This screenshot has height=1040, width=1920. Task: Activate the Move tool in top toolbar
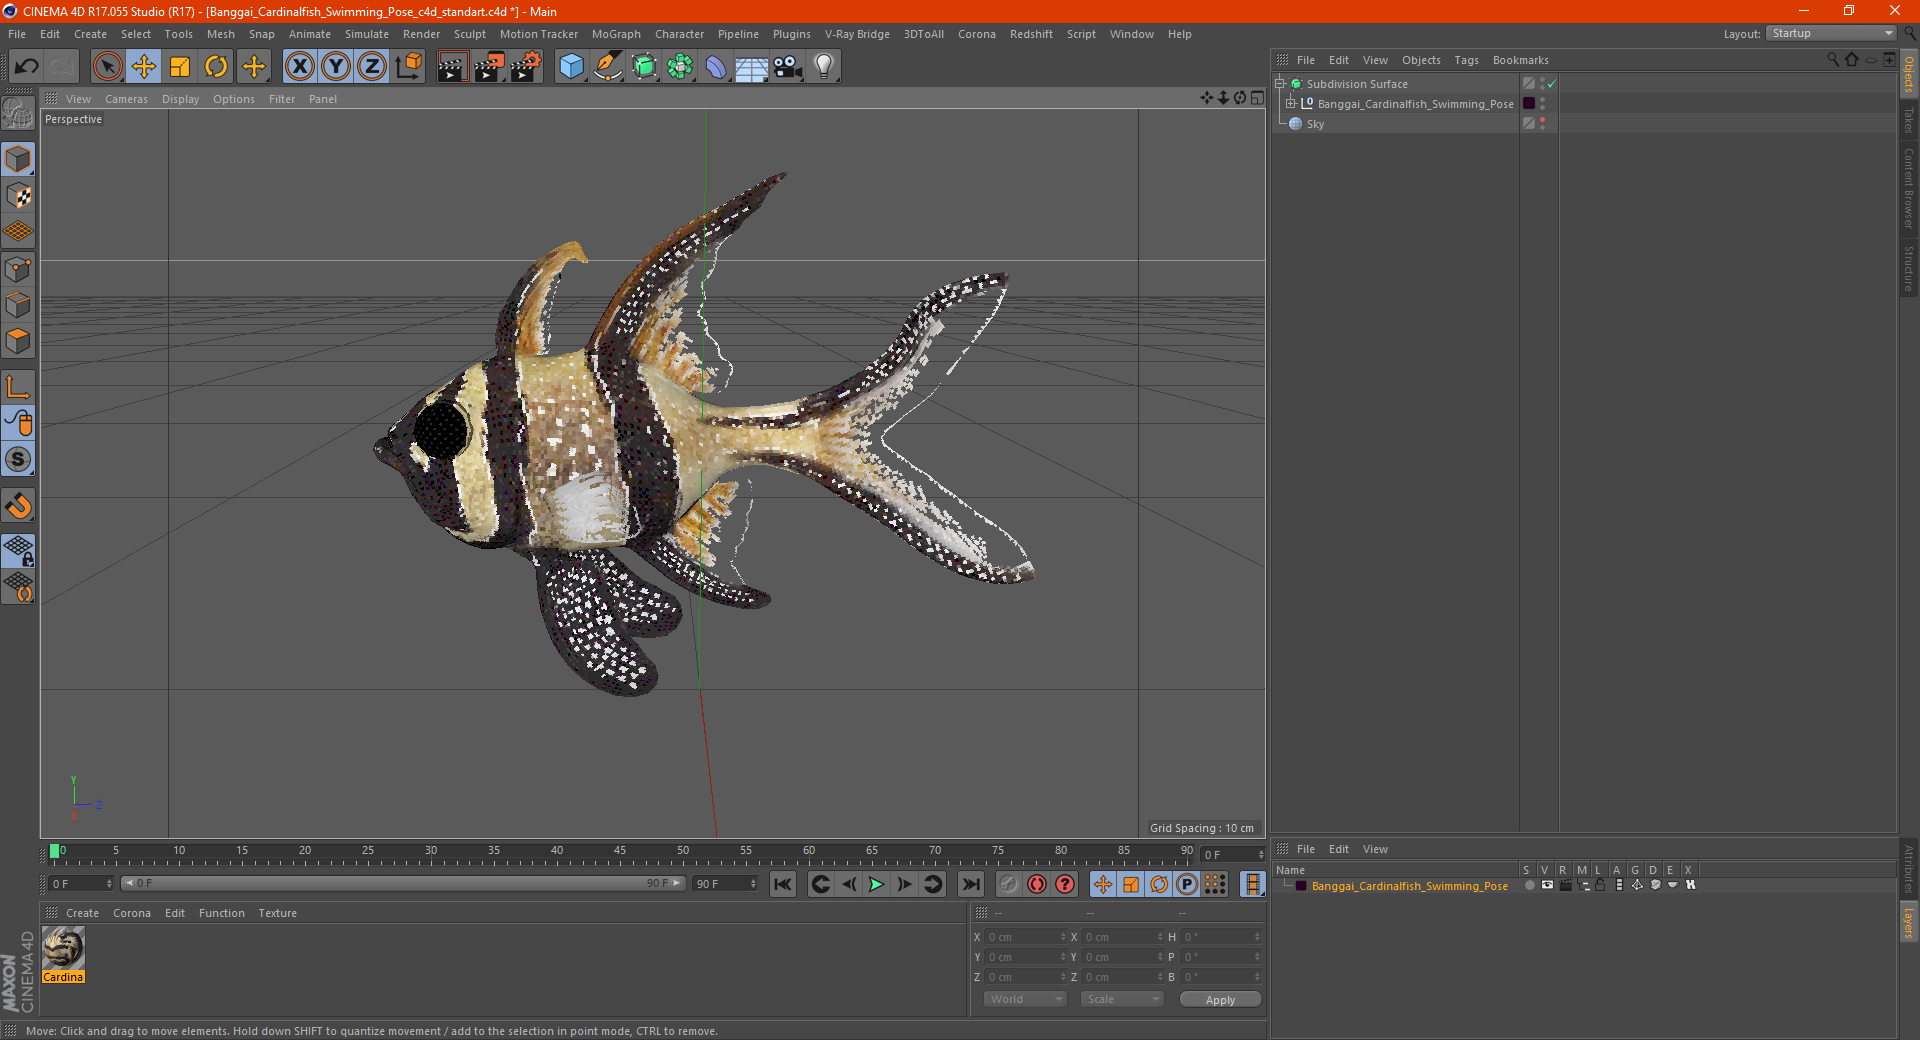(144, 67)
